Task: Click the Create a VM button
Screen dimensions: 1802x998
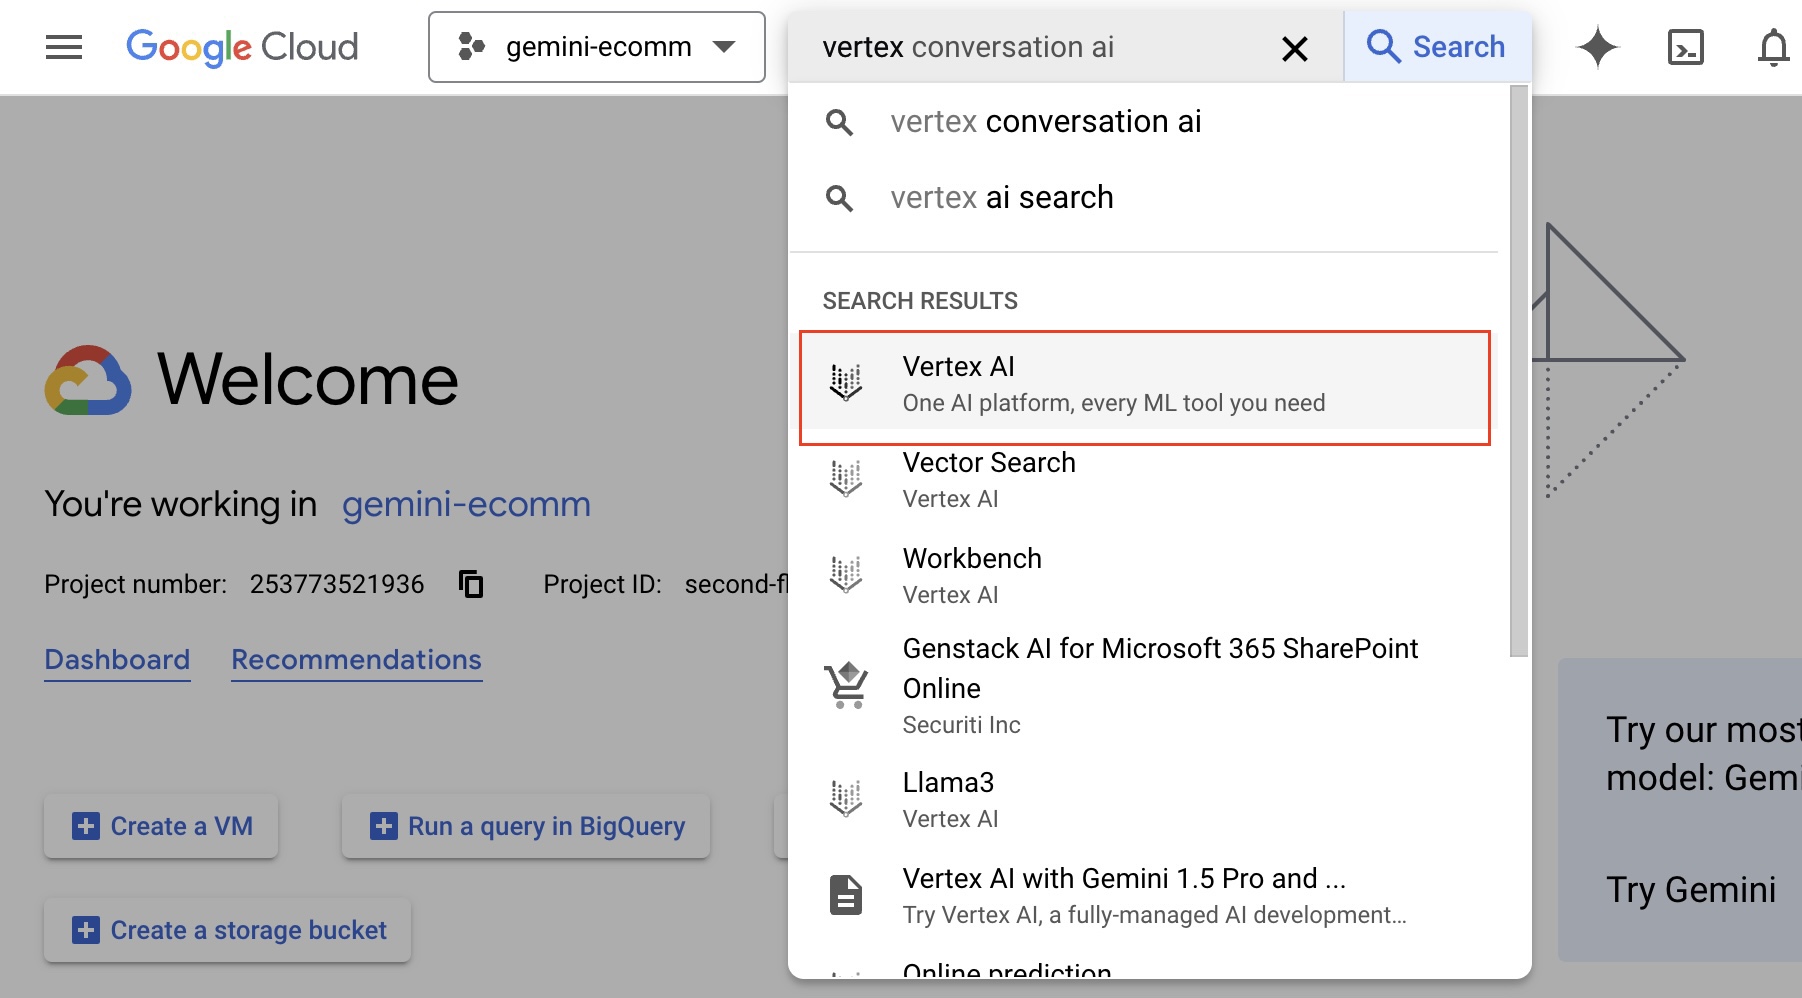Action: (x=160, y=826)
